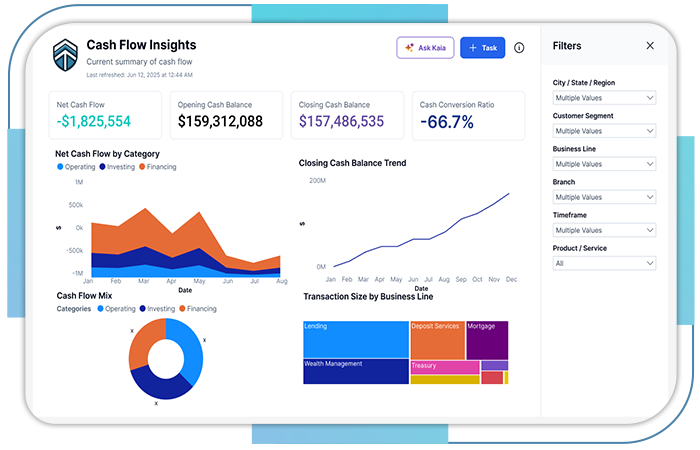Viewport: 700px width, 450px height.
Task: Expand the Business Line filter dropdown
Action: click(x=604, y=164)
